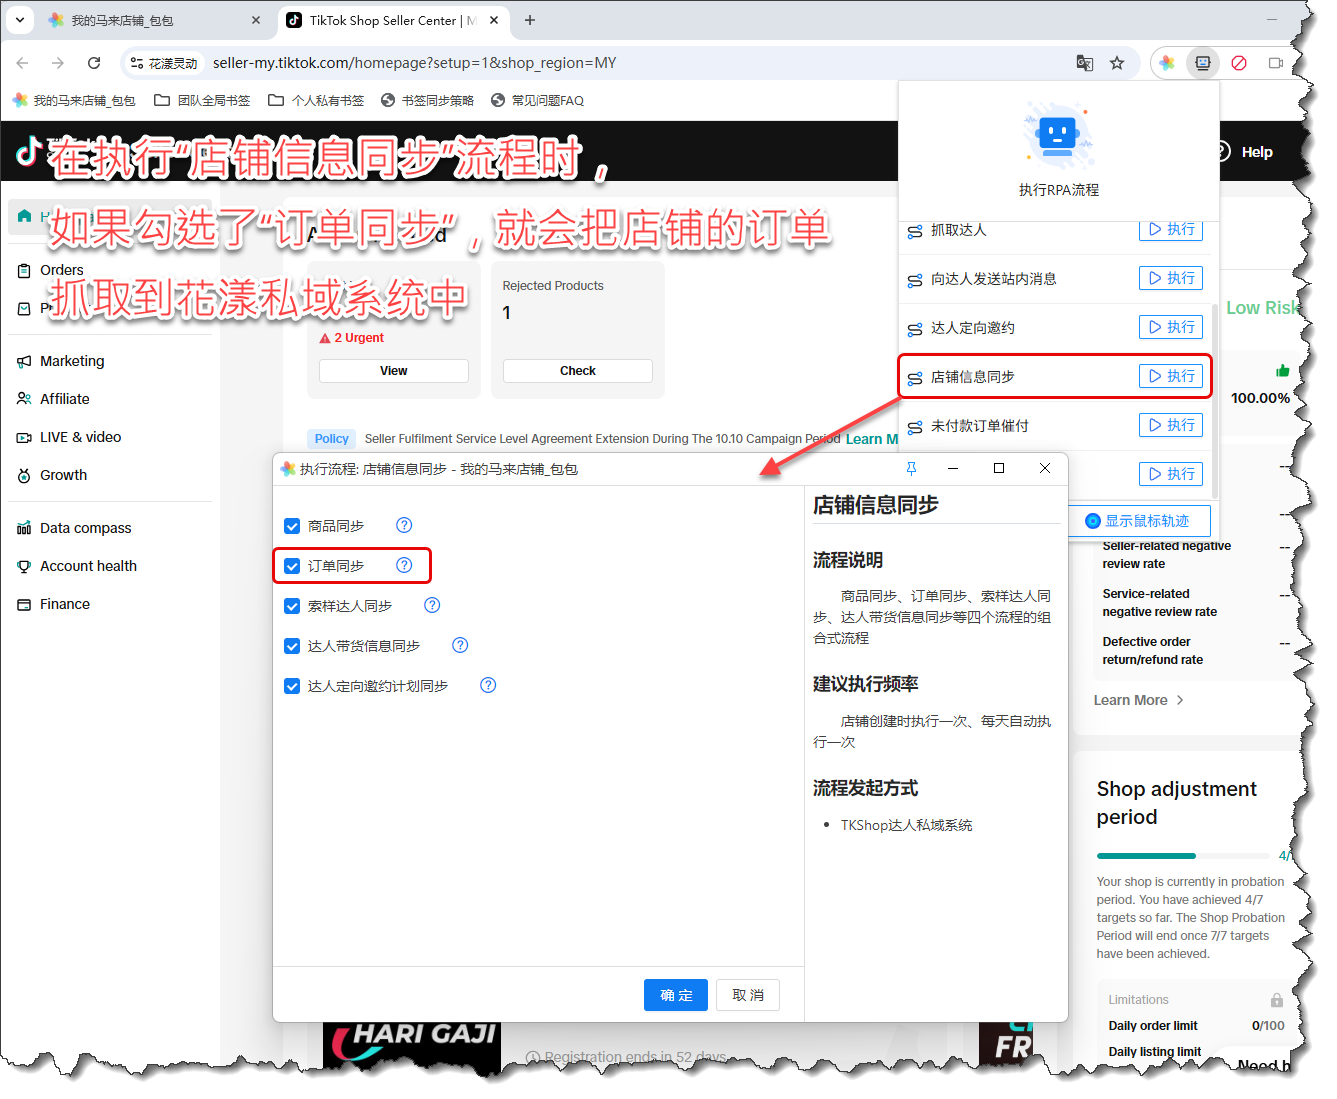
Task: Open help icon beside 商品同步
Action: [404, 525]
